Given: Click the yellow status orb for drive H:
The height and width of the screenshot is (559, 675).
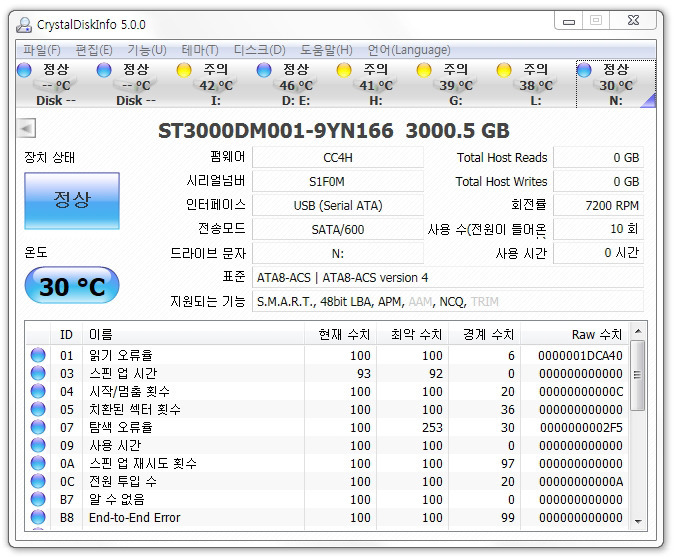Looking at the screenshot, I should click(344, 70).
